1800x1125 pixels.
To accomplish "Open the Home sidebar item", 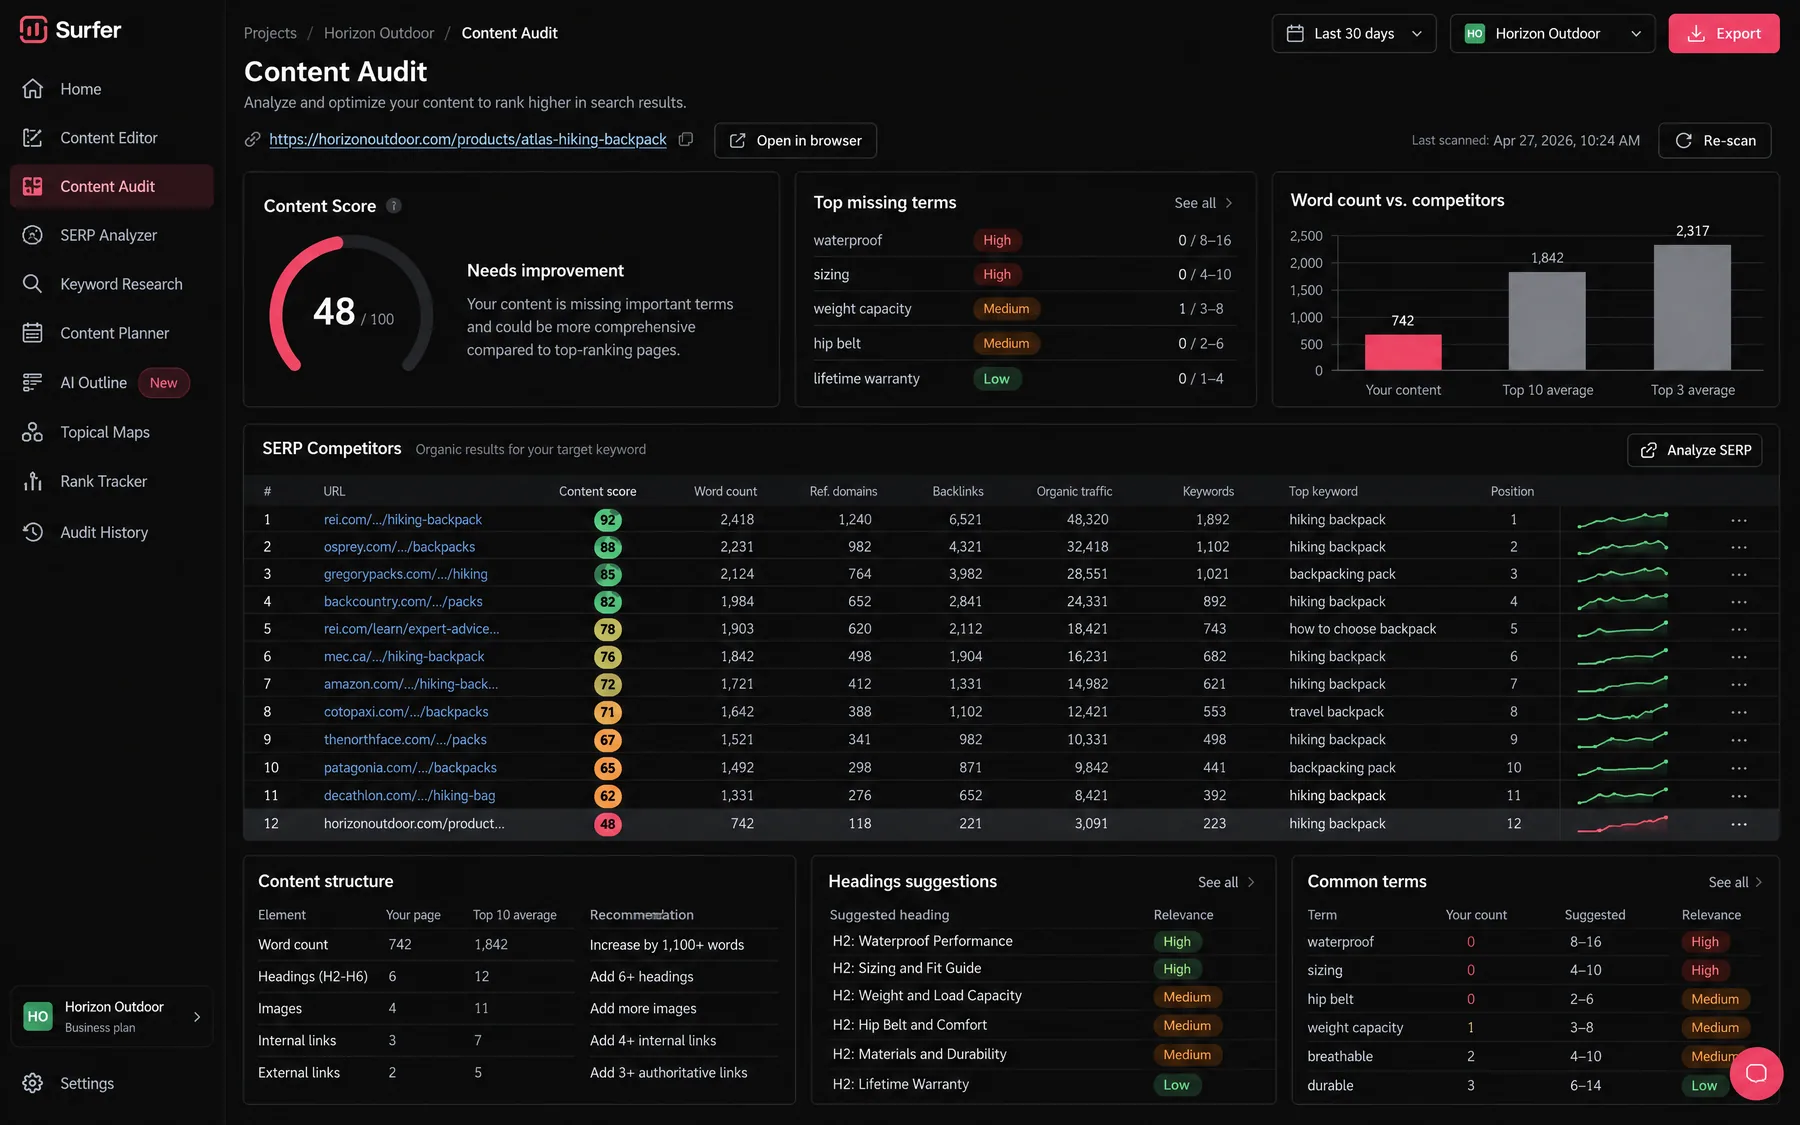I will (112, 89).
